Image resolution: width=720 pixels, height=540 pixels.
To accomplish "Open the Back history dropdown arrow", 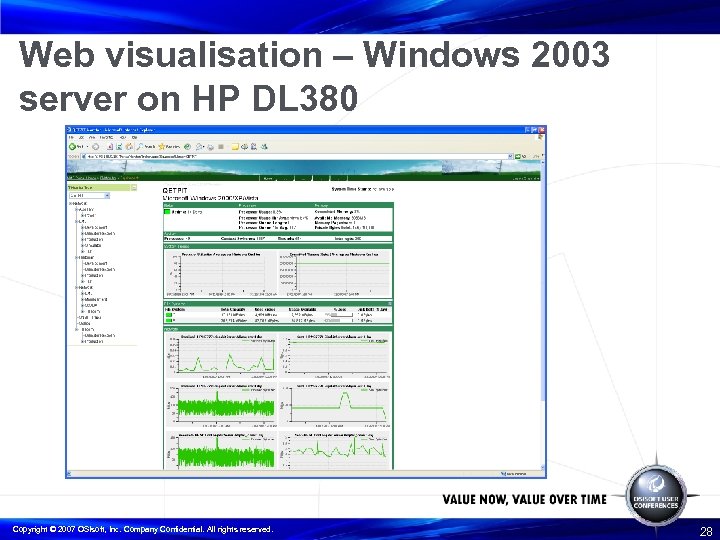I will point(87,147).
